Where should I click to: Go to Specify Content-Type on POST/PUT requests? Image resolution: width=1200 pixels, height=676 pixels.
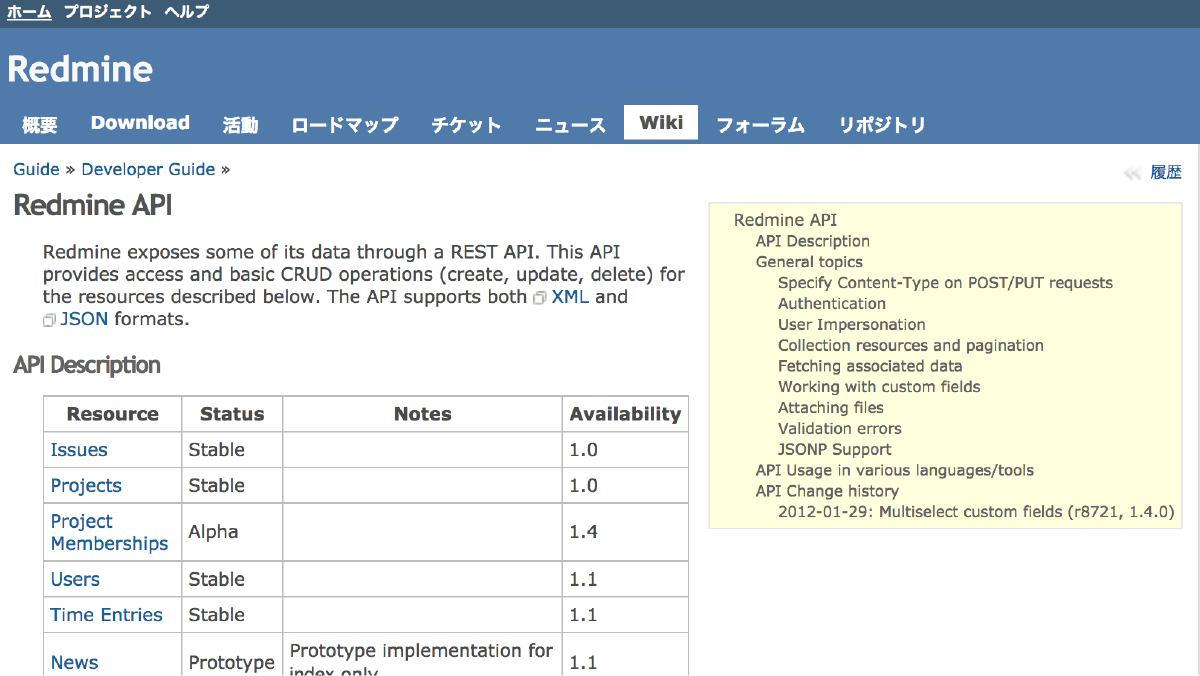coord(945,283)
